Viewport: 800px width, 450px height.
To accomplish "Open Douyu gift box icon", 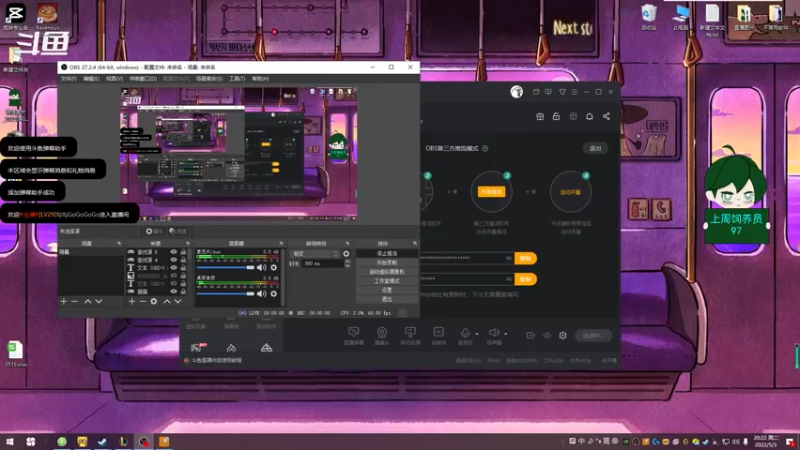I will [540, 116].
